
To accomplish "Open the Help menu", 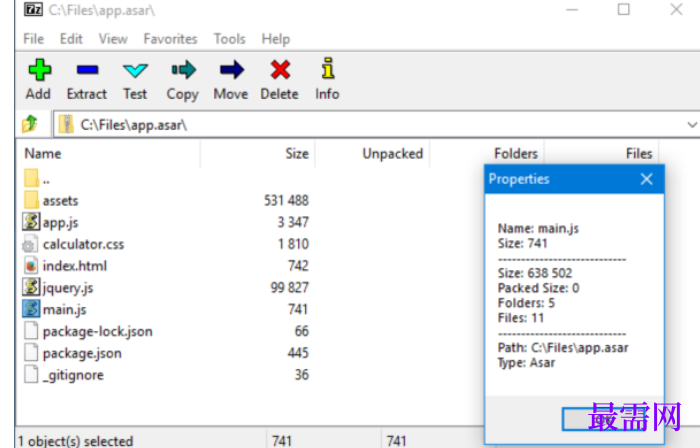I will [x=276, y=39].
